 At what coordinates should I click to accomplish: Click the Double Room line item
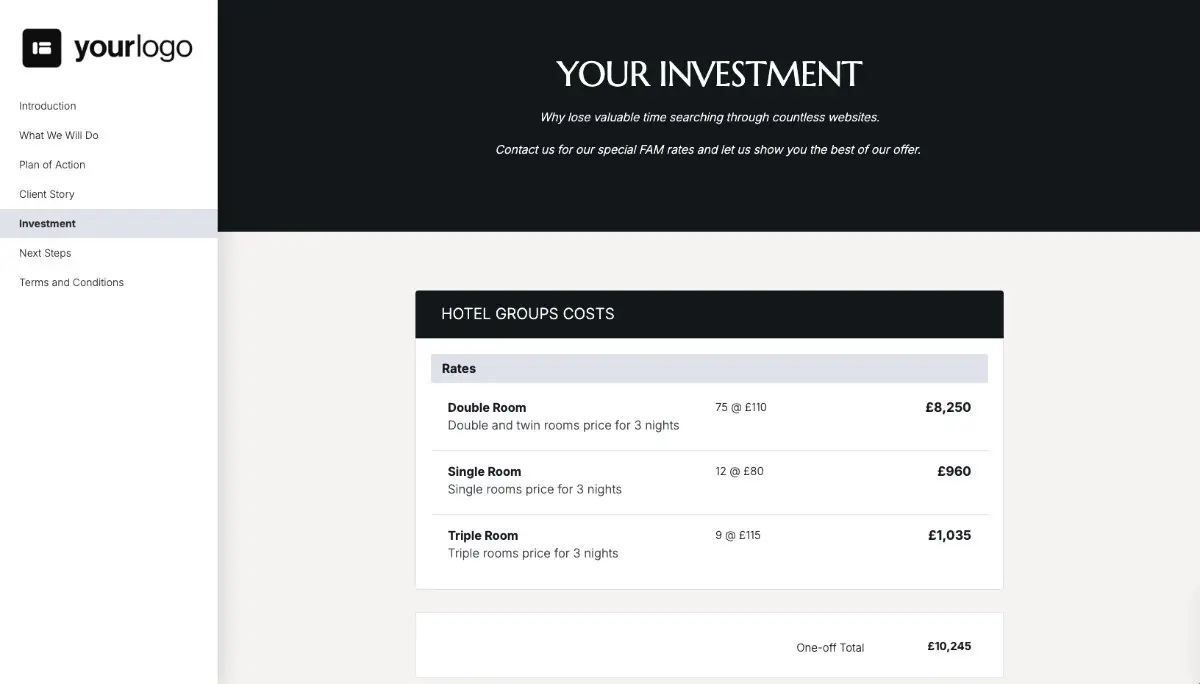click(487, 407)
